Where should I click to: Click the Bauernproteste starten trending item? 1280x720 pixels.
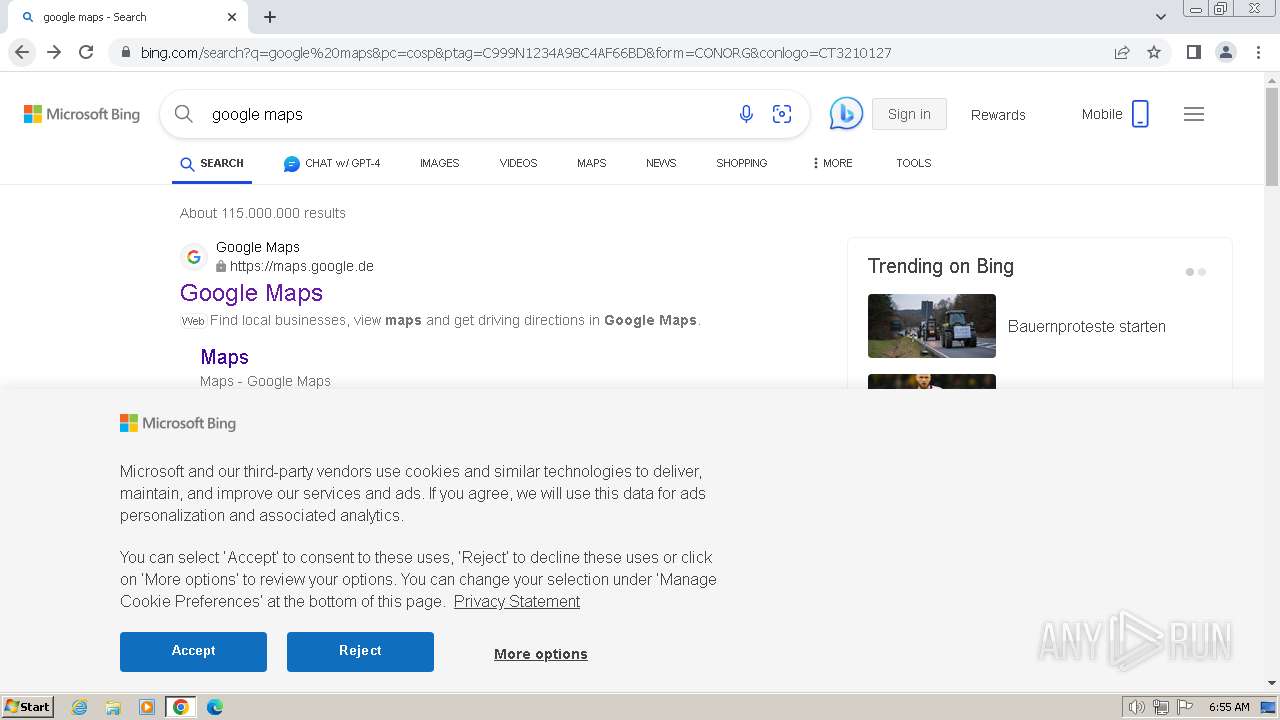click(1086, 326)
